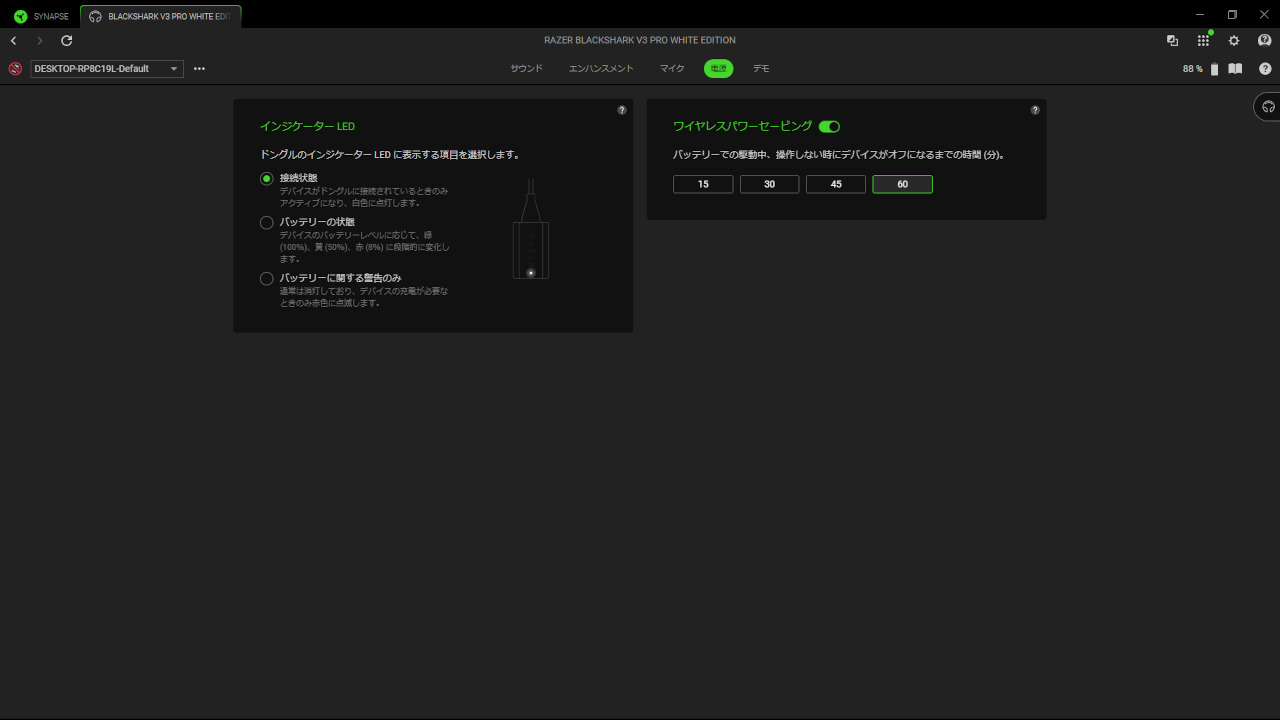
Task: Select the green 電源 tab
Action: tap(718, 69)
